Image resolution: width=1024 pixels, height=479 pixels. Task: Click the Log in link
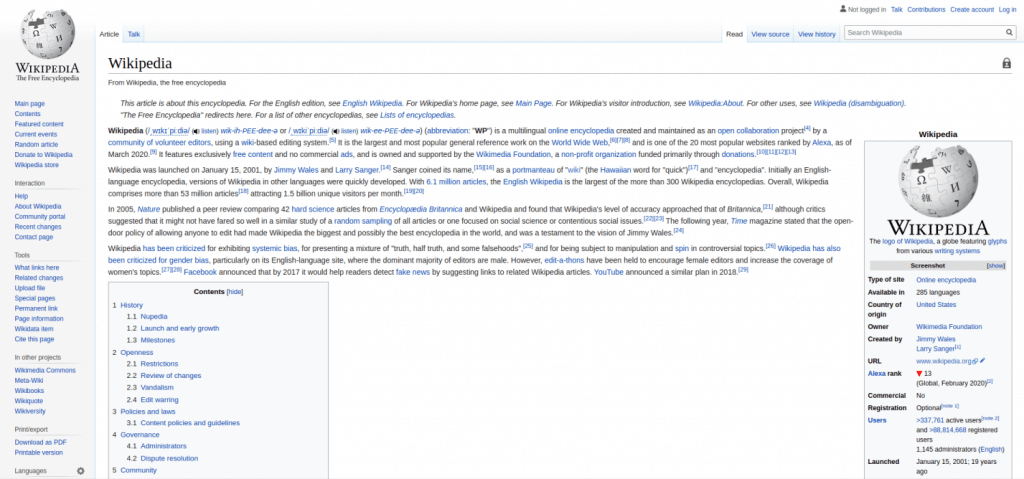(x=1007, y=10)
